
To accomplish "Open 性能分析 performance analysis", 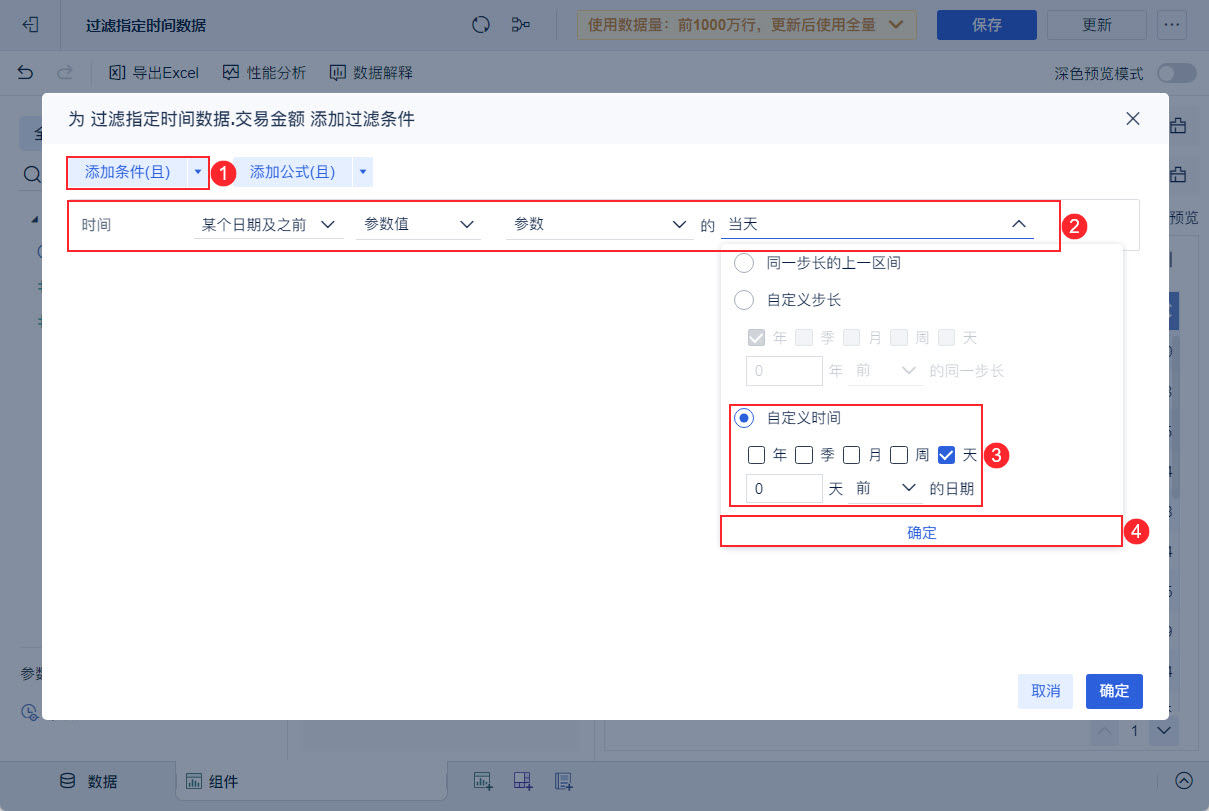I will coord(264,72).
